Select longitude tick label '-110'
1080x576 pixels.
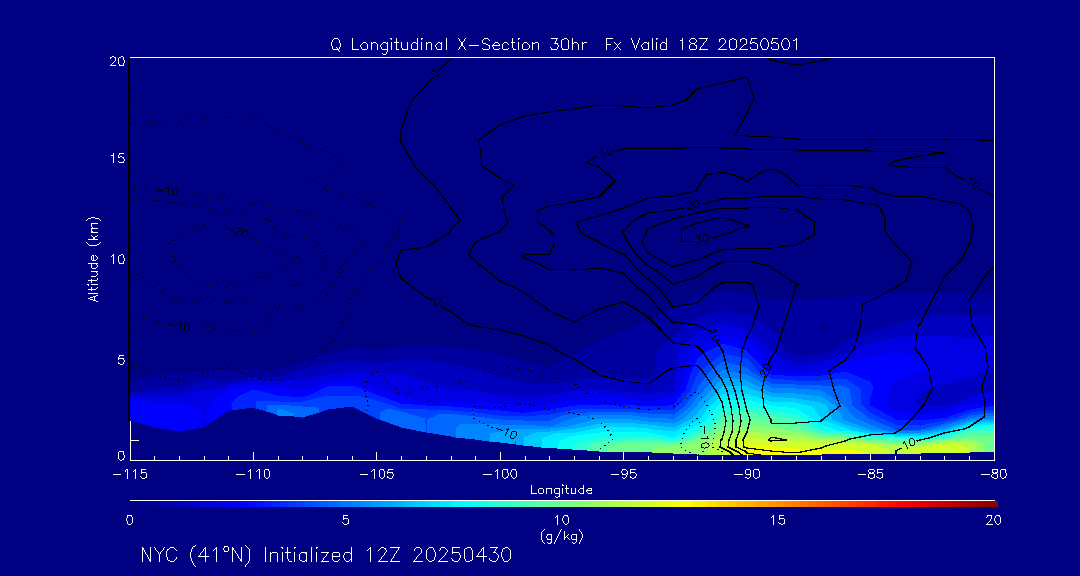253,474
